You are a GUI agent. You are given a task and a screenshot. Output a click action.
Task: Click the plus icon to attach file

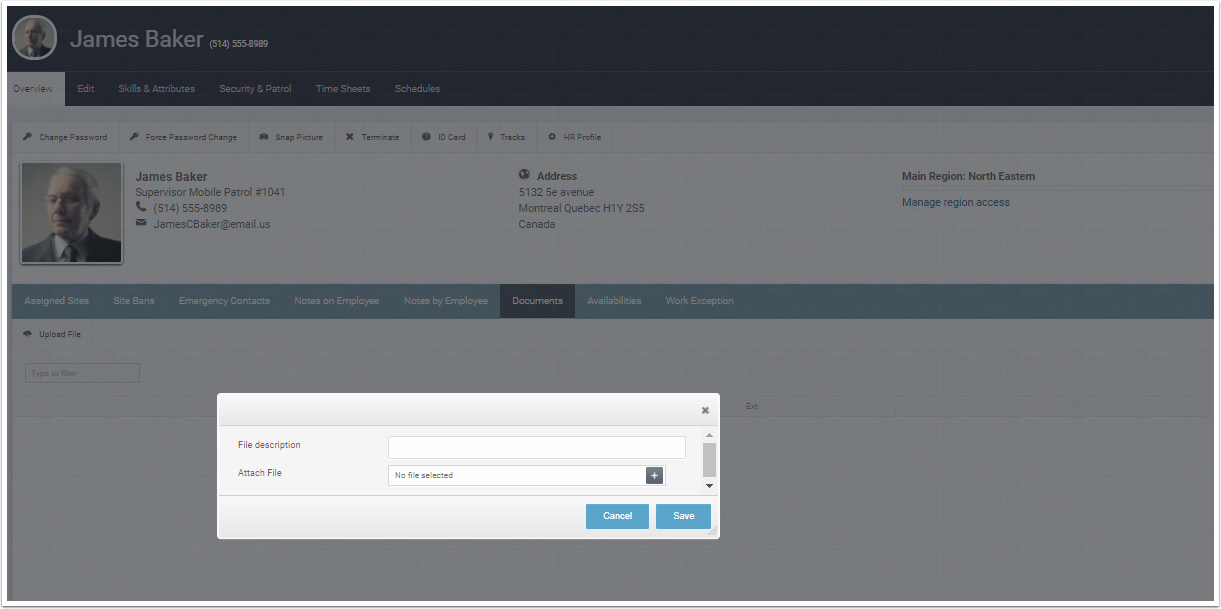654,476
